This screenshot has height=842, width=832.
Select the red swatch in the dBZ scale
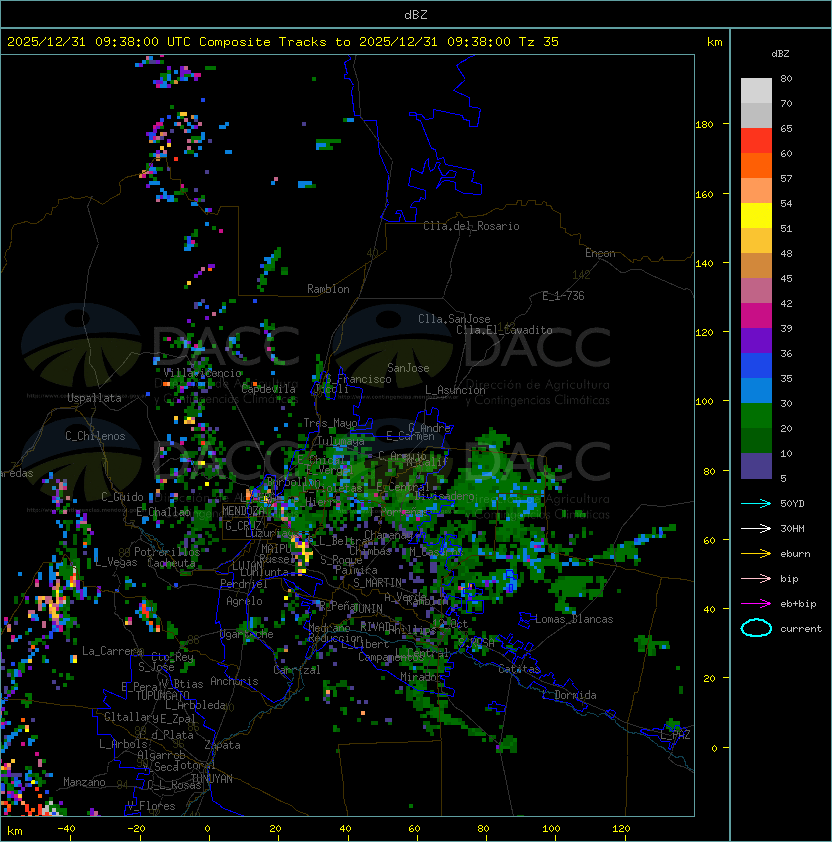pos(756,141)
